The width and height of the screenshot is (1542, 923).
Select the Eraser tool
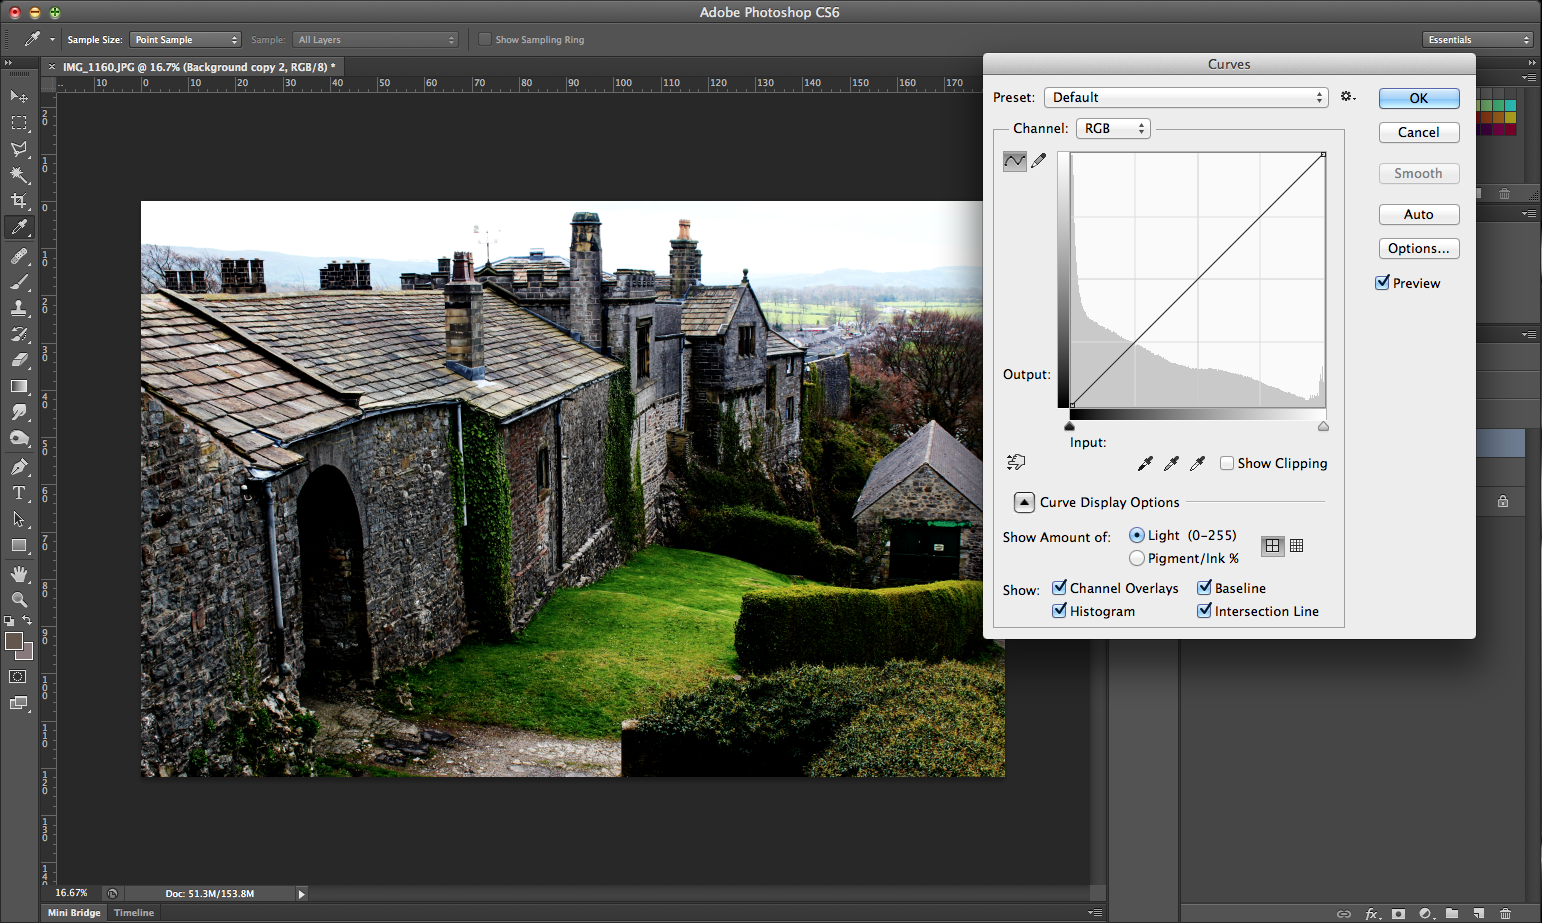coord(18,359)
